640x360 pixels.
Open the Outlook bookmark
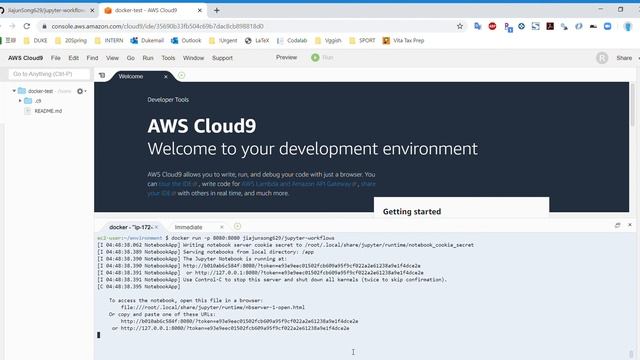coord(186,40)
